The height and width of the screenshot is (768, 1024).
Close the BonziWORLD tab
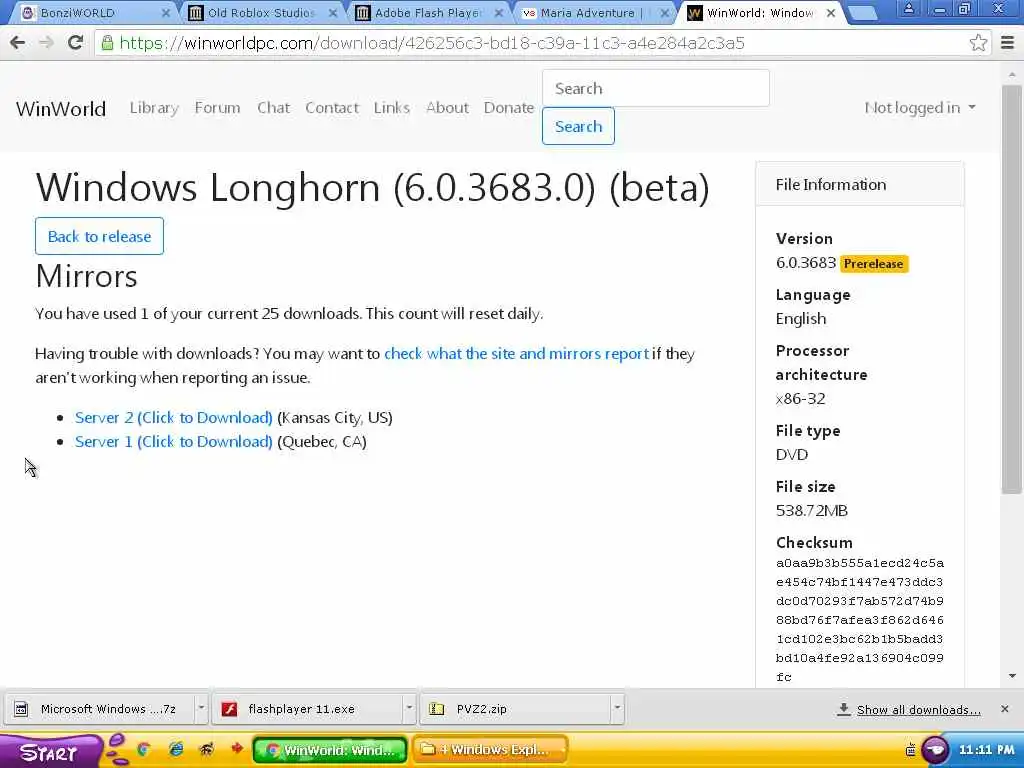[166, 13]
